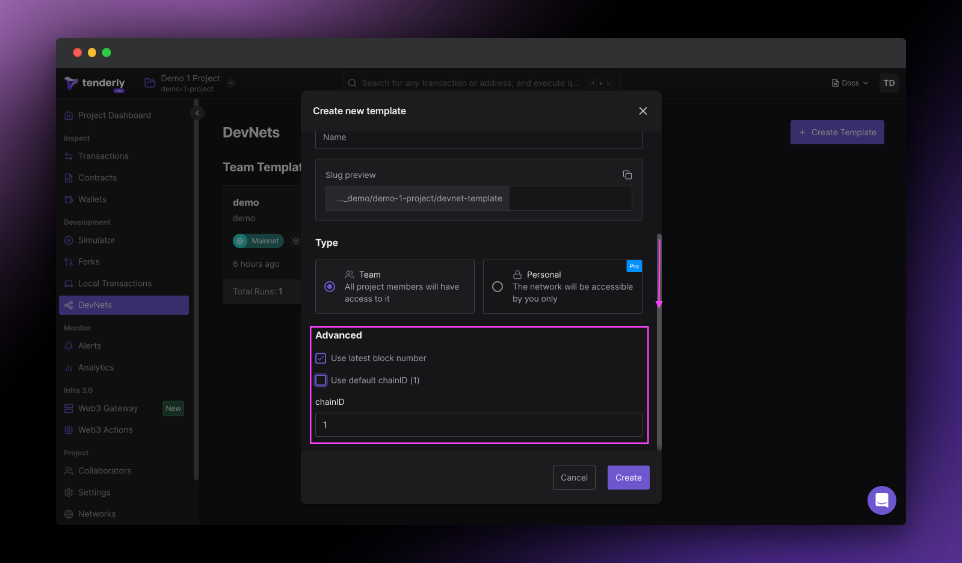Screen dimensions: 962x563
Task: Uncheck Use latest block number
Action: (321, 358)
